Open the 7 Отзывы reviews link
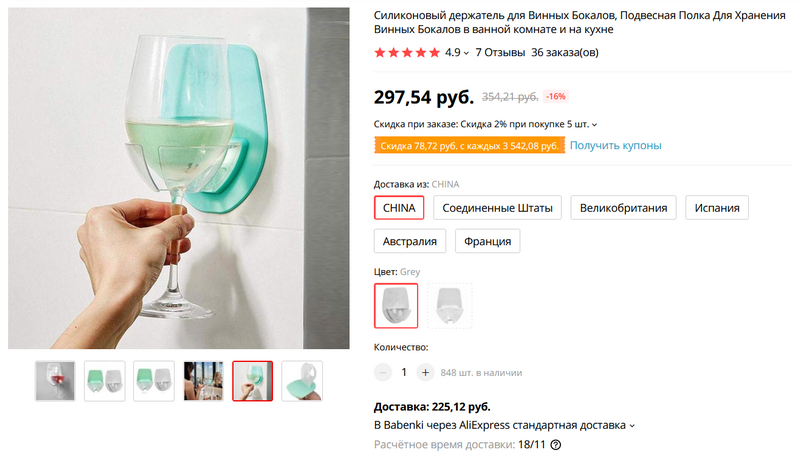This screenshot has width=800, height=460. coord(500,52)
